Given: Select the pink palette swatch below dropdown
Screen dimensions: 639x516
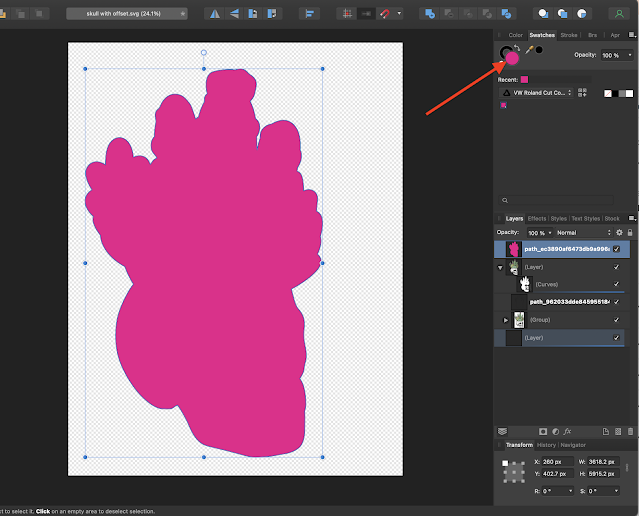Looking at the screenshot, I should pyautogui.click(x=503, y=105).
